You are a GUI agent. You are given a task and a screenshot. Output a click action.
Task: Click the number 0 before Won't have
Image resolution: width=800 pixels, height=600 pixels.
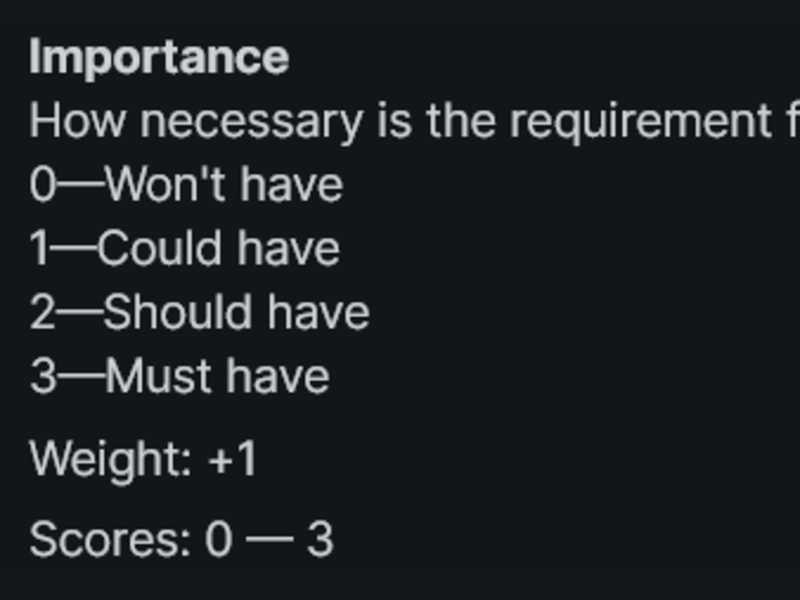click(x=43, y=185)
